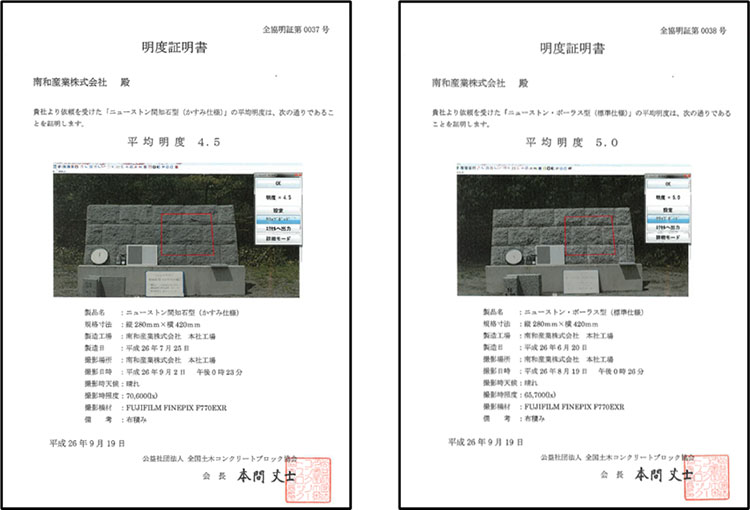
Task: Click the output (へ出力) button in right dialog
Action: [x=668, y=228]
